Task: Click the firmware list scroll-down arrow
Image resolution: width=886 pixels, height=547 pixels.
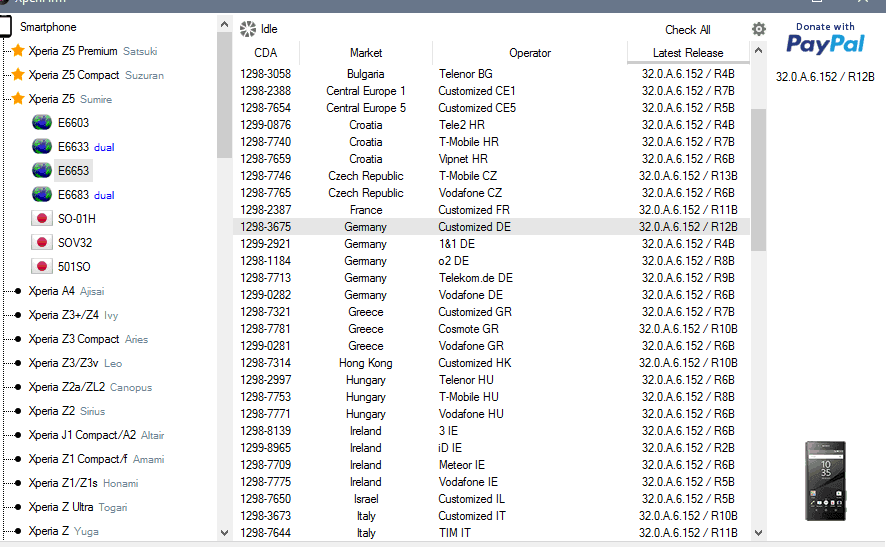Action: (758, 532)
